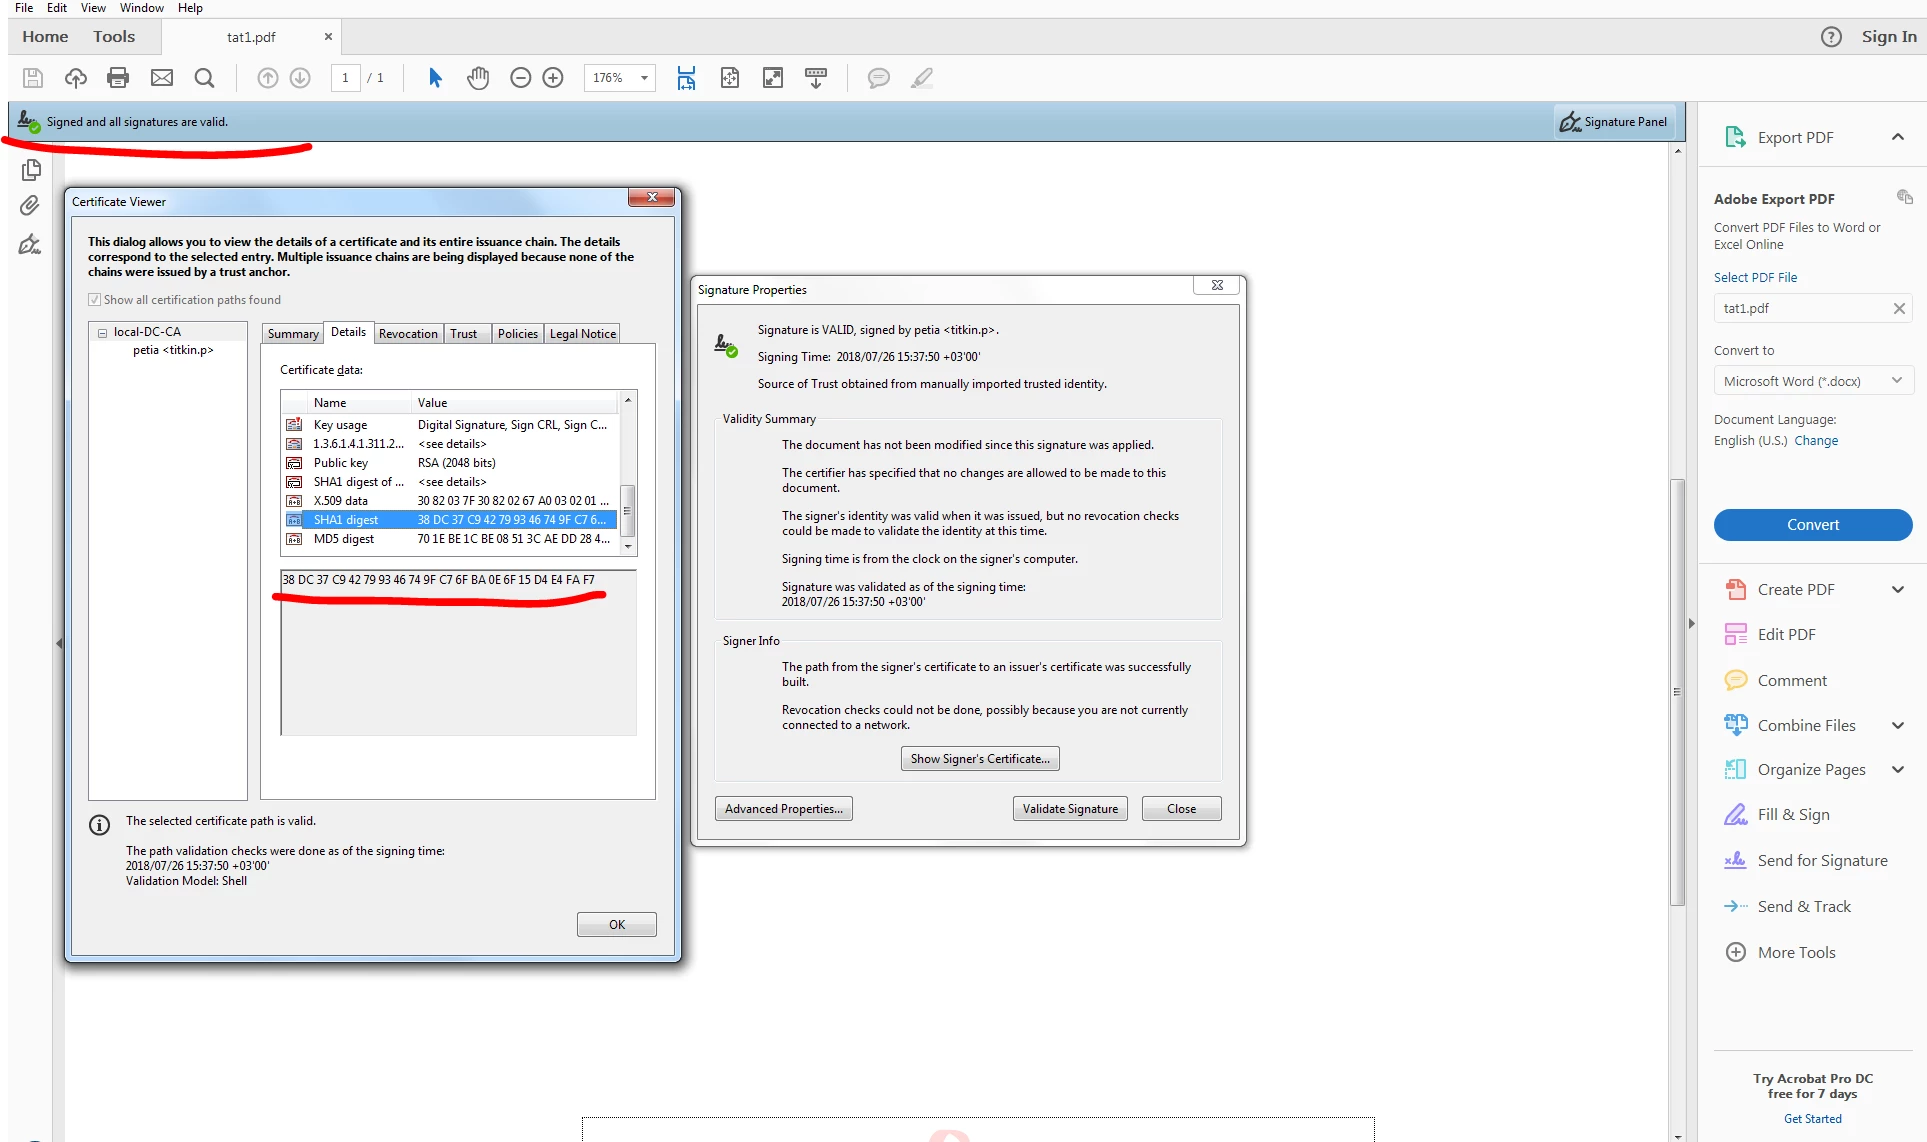Collapse the local-DC-CA tree node
The image size is (1927, 1142).
[x=102, y=332]
